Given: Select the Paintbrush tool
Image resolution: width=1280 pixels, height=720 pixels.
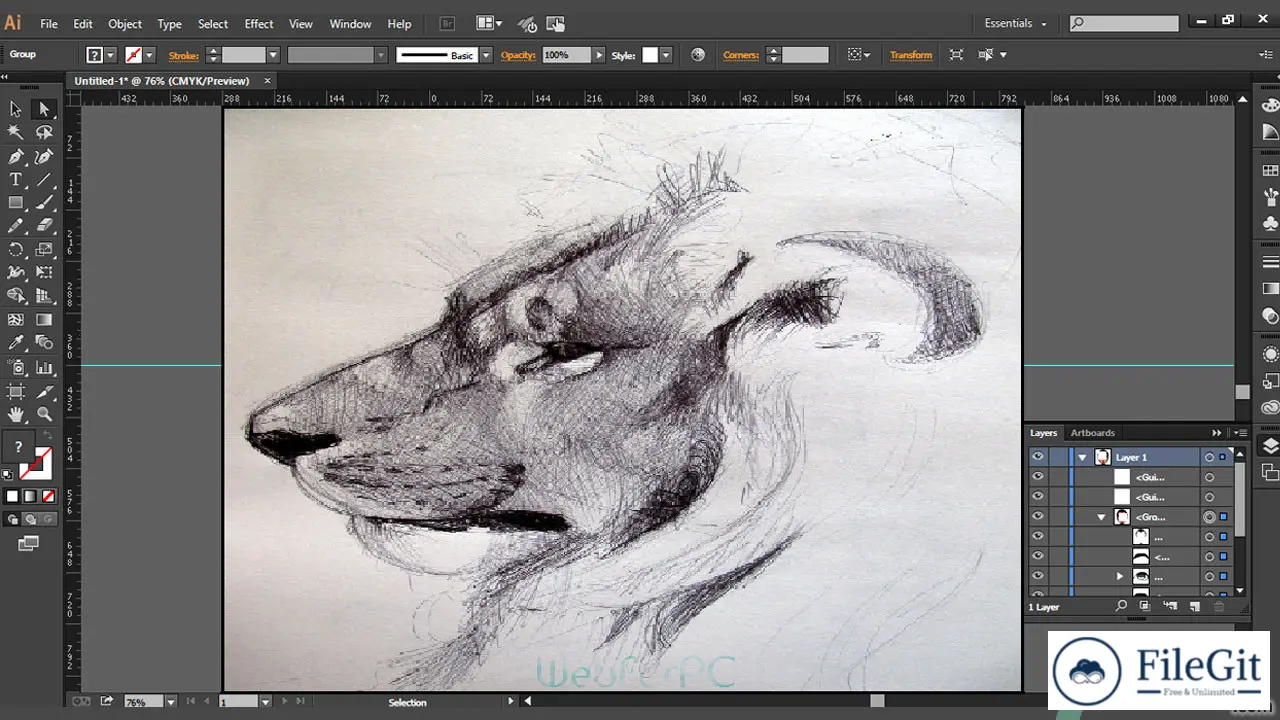Looking at the screenshot, I should 43,203.
